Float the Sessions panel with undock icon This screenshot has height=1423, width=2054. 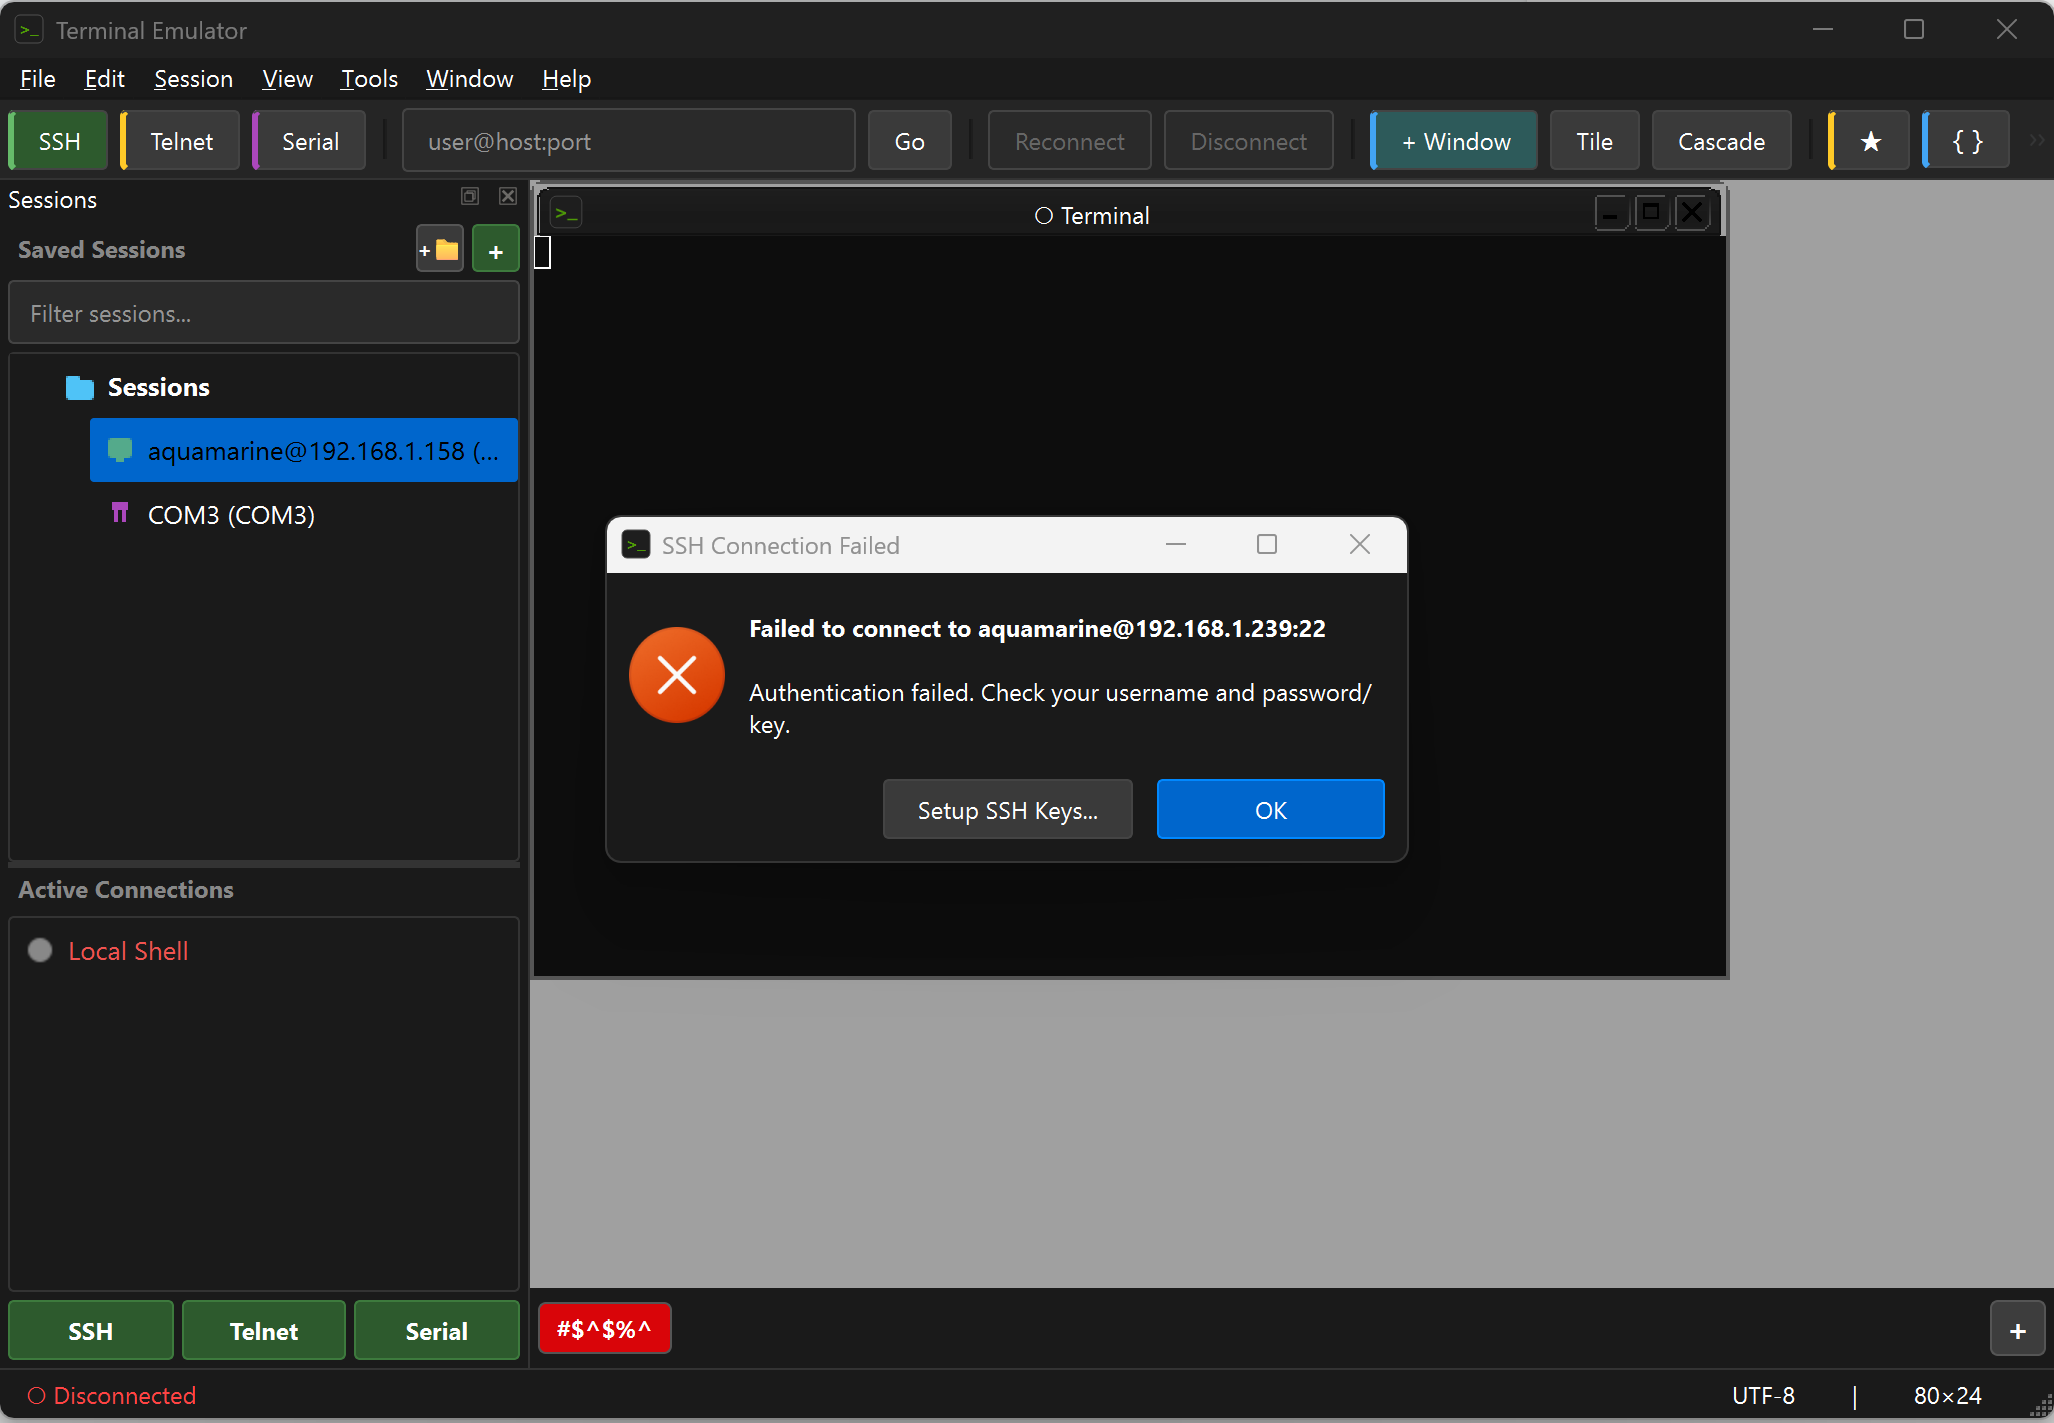(470, 196)
